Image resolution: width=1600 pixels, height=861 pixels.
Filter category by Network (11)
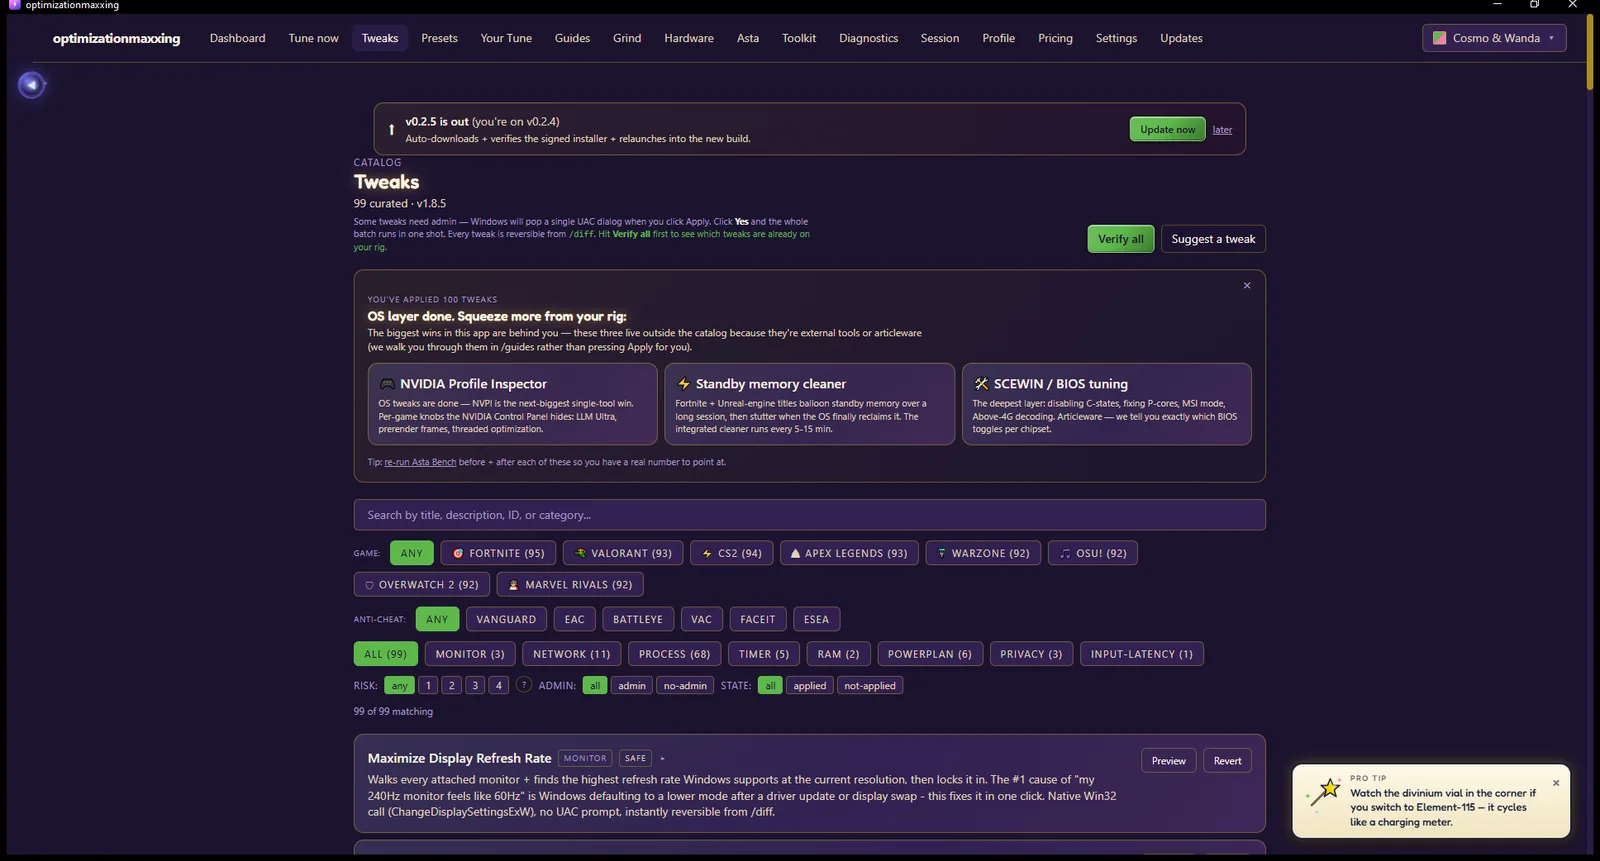coord(571,654)
